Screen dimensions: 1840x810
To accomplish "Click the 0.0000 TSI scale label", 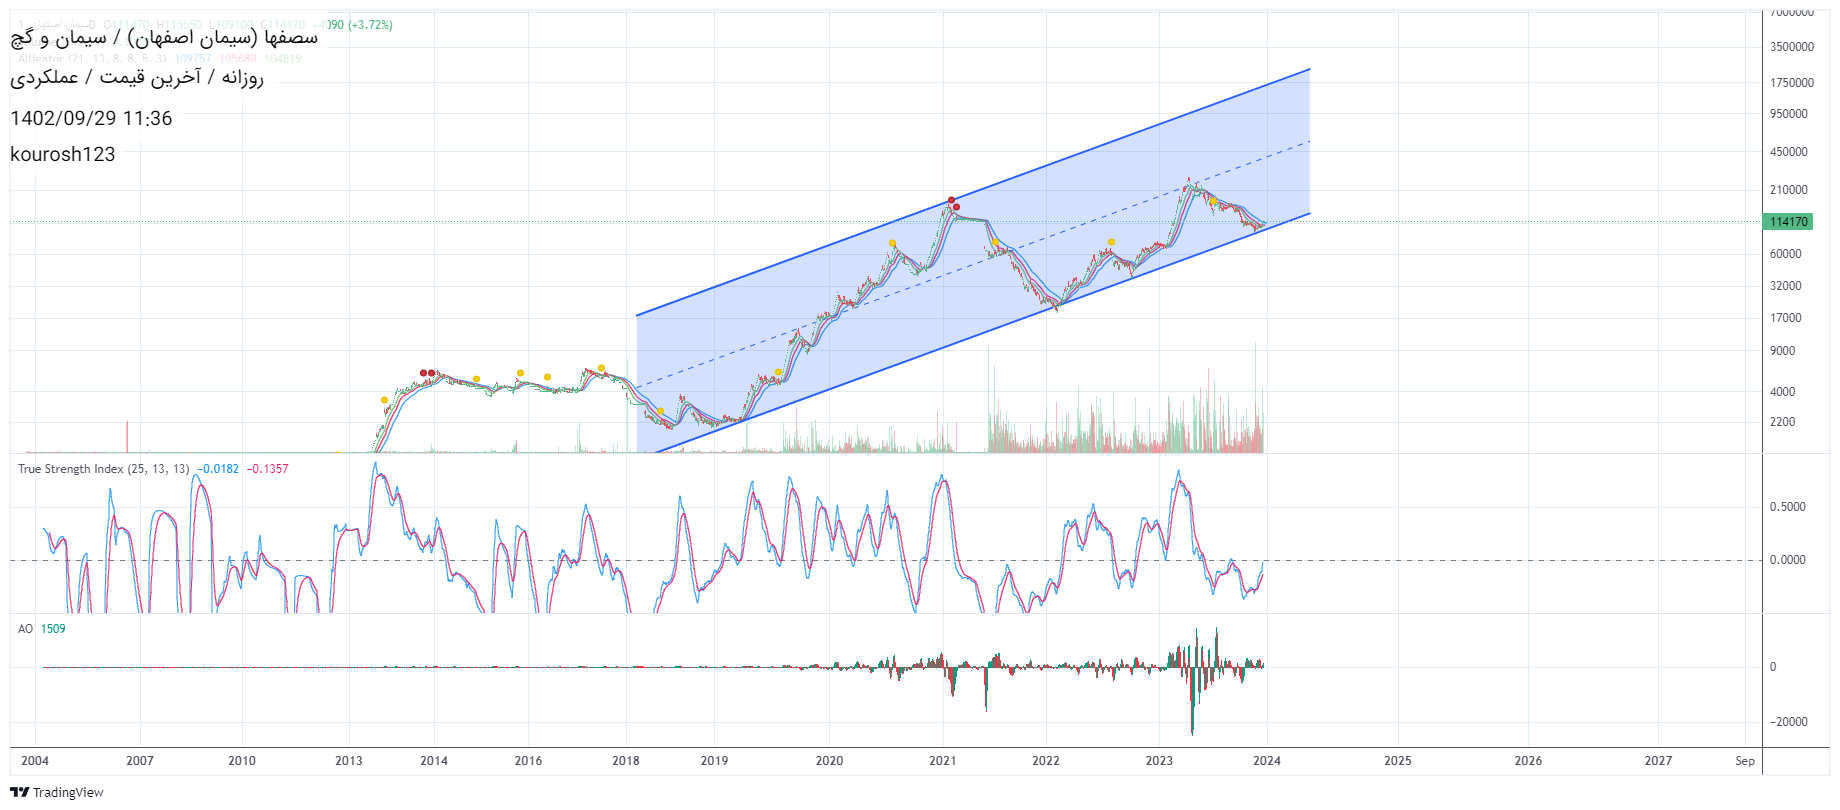I will click(x=1788, y=560).
